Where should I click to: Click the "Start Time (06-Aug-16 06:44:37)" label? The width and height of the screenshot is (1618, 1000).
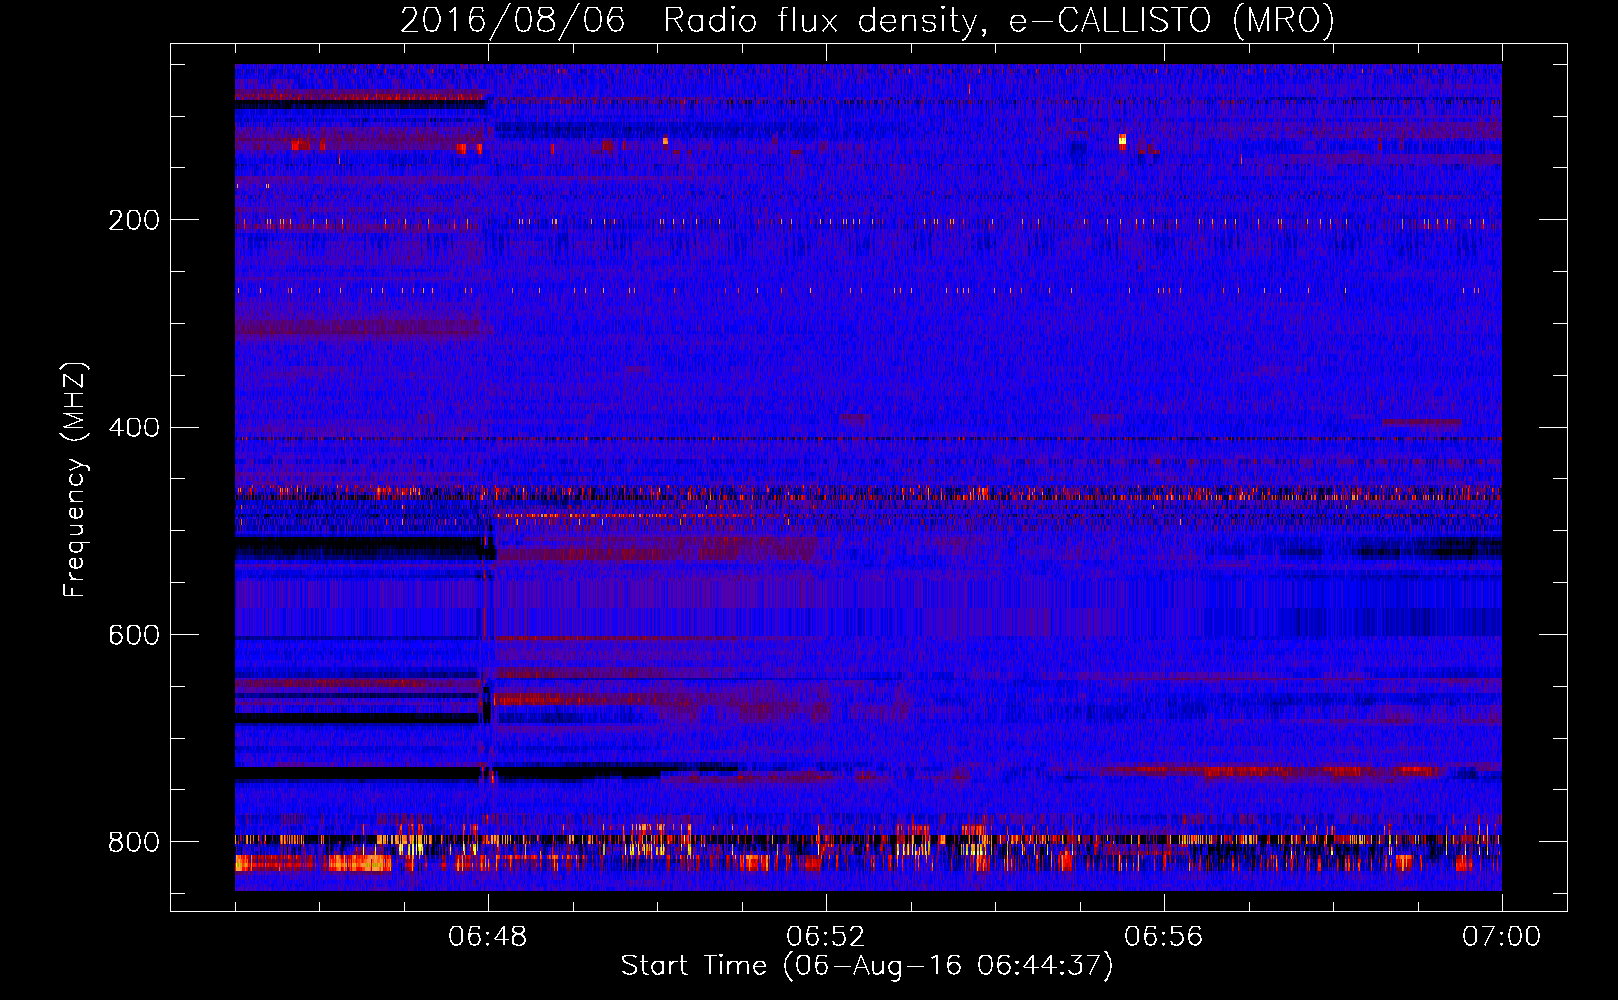click(x=867, y=966)
